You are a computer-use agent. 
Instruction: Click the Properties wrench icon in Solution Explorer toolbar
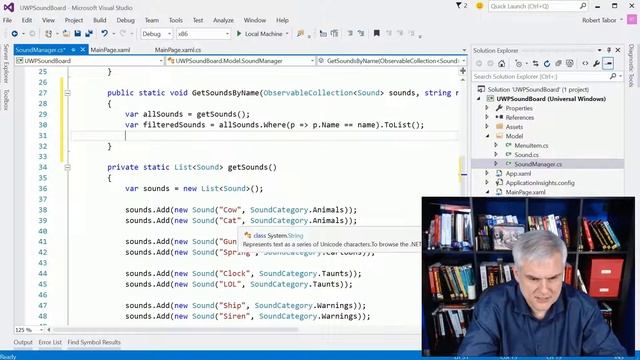pos(596,63)
